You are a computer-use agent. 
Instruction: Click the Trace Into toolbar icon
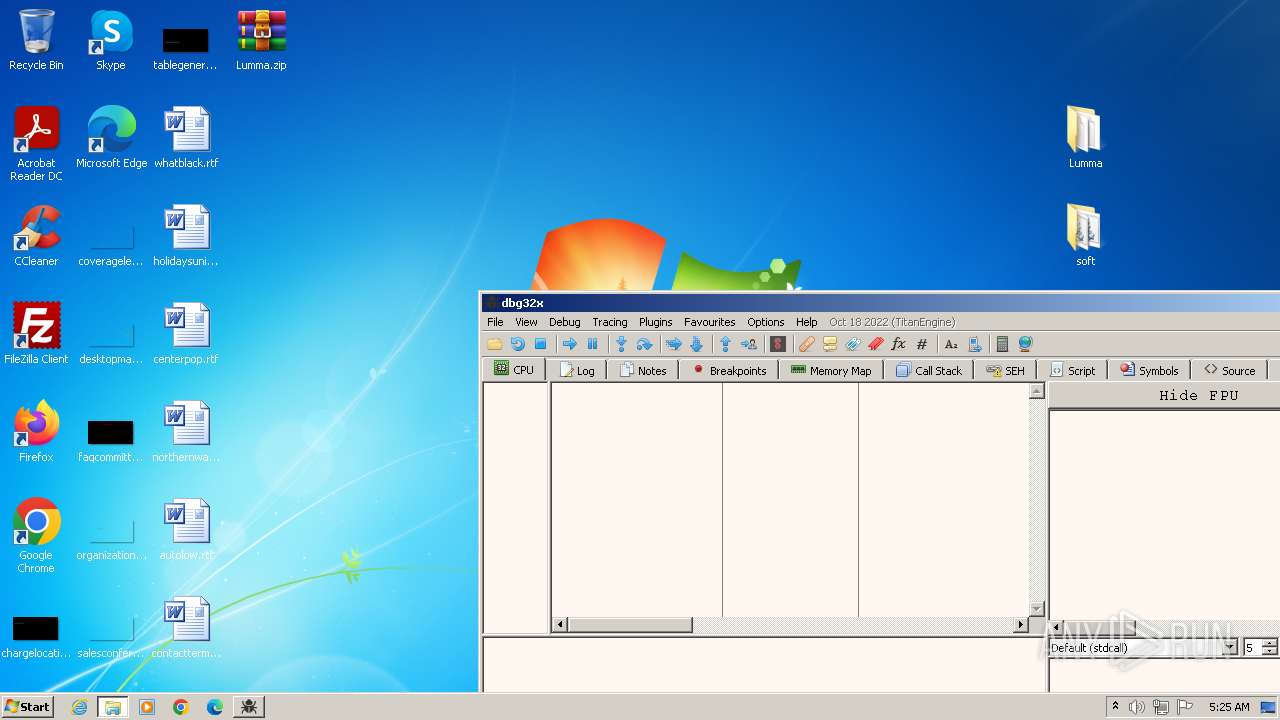pos(673,344)
